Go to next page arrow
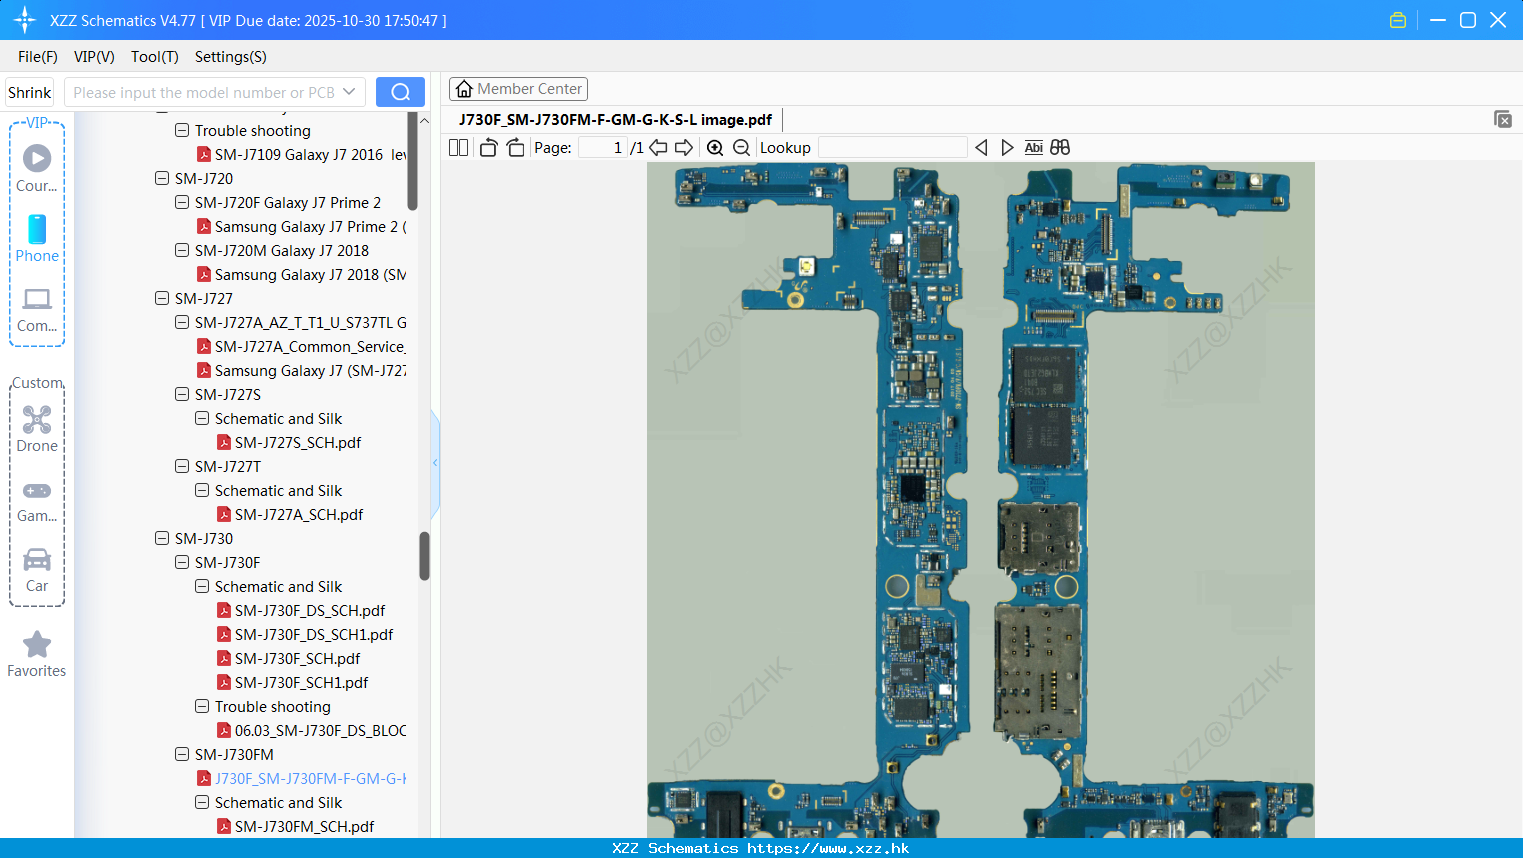 (684, 148)
